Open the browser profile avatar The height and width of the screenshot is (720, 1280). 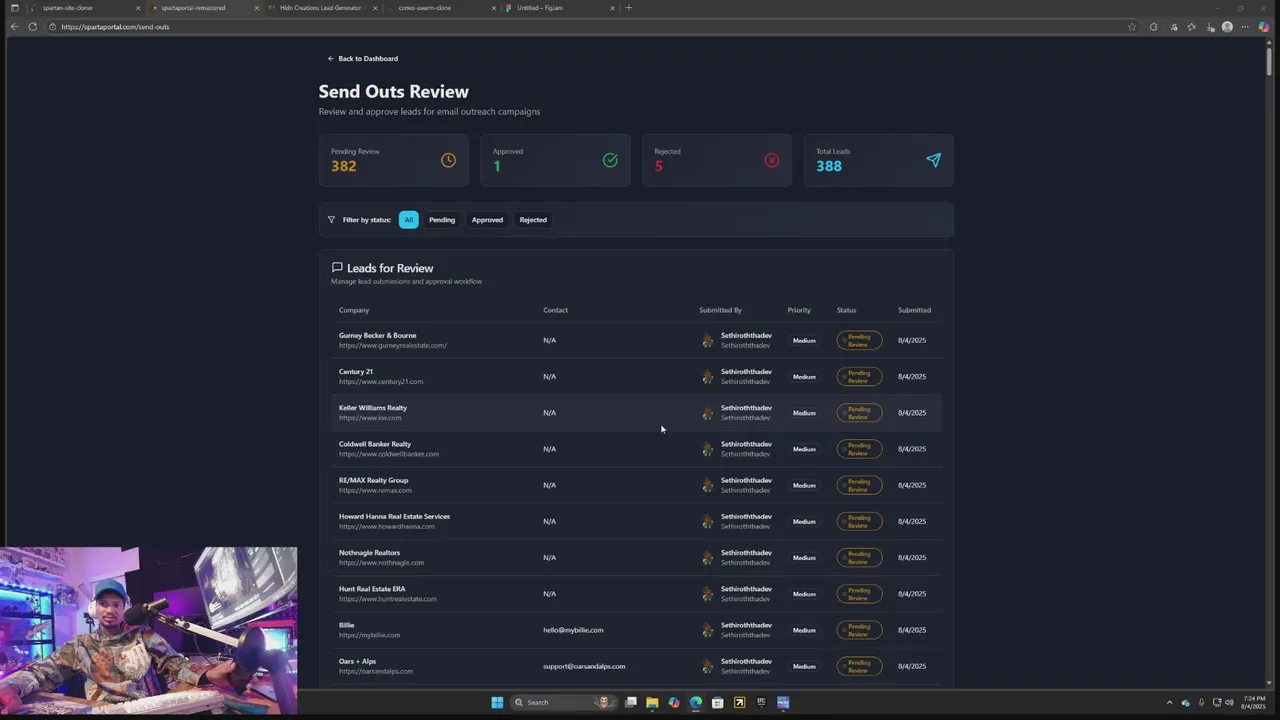(x=1227, y=27)
